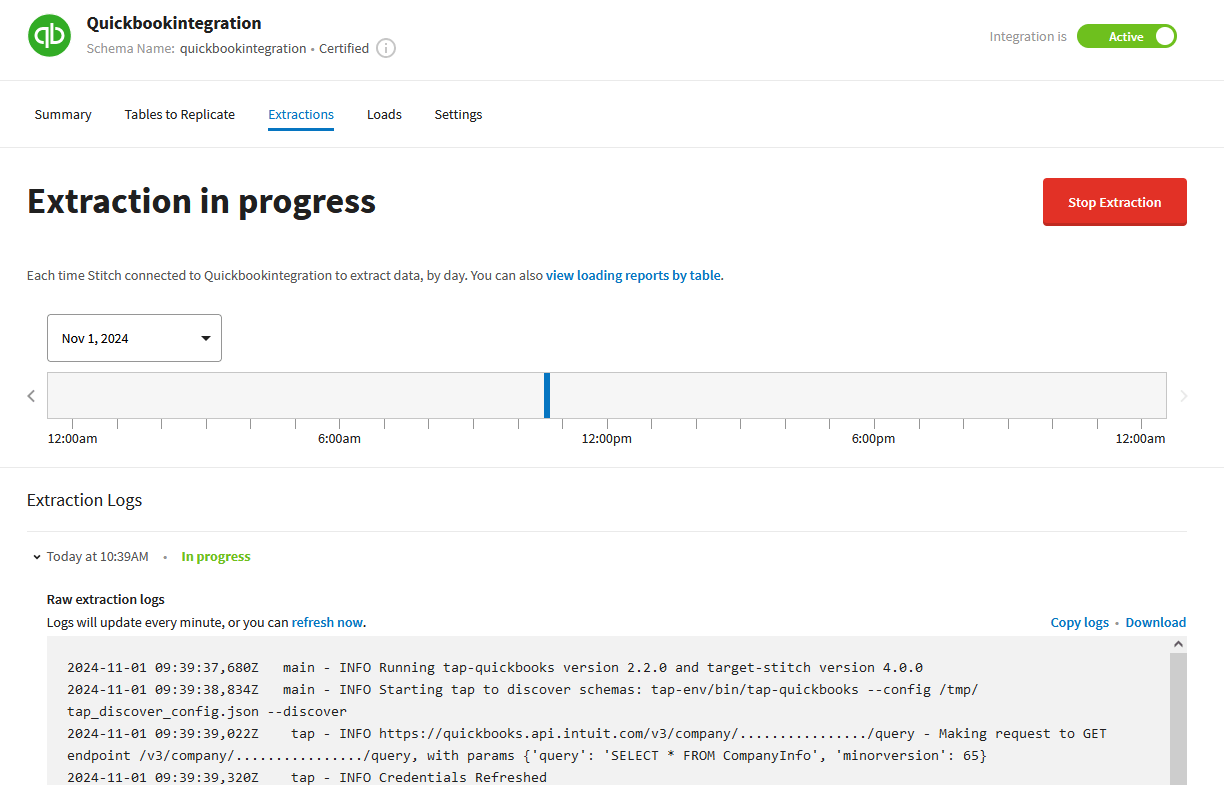Switch to the Loads tab
Viewport: 1224px width, 785px height.
384,114
